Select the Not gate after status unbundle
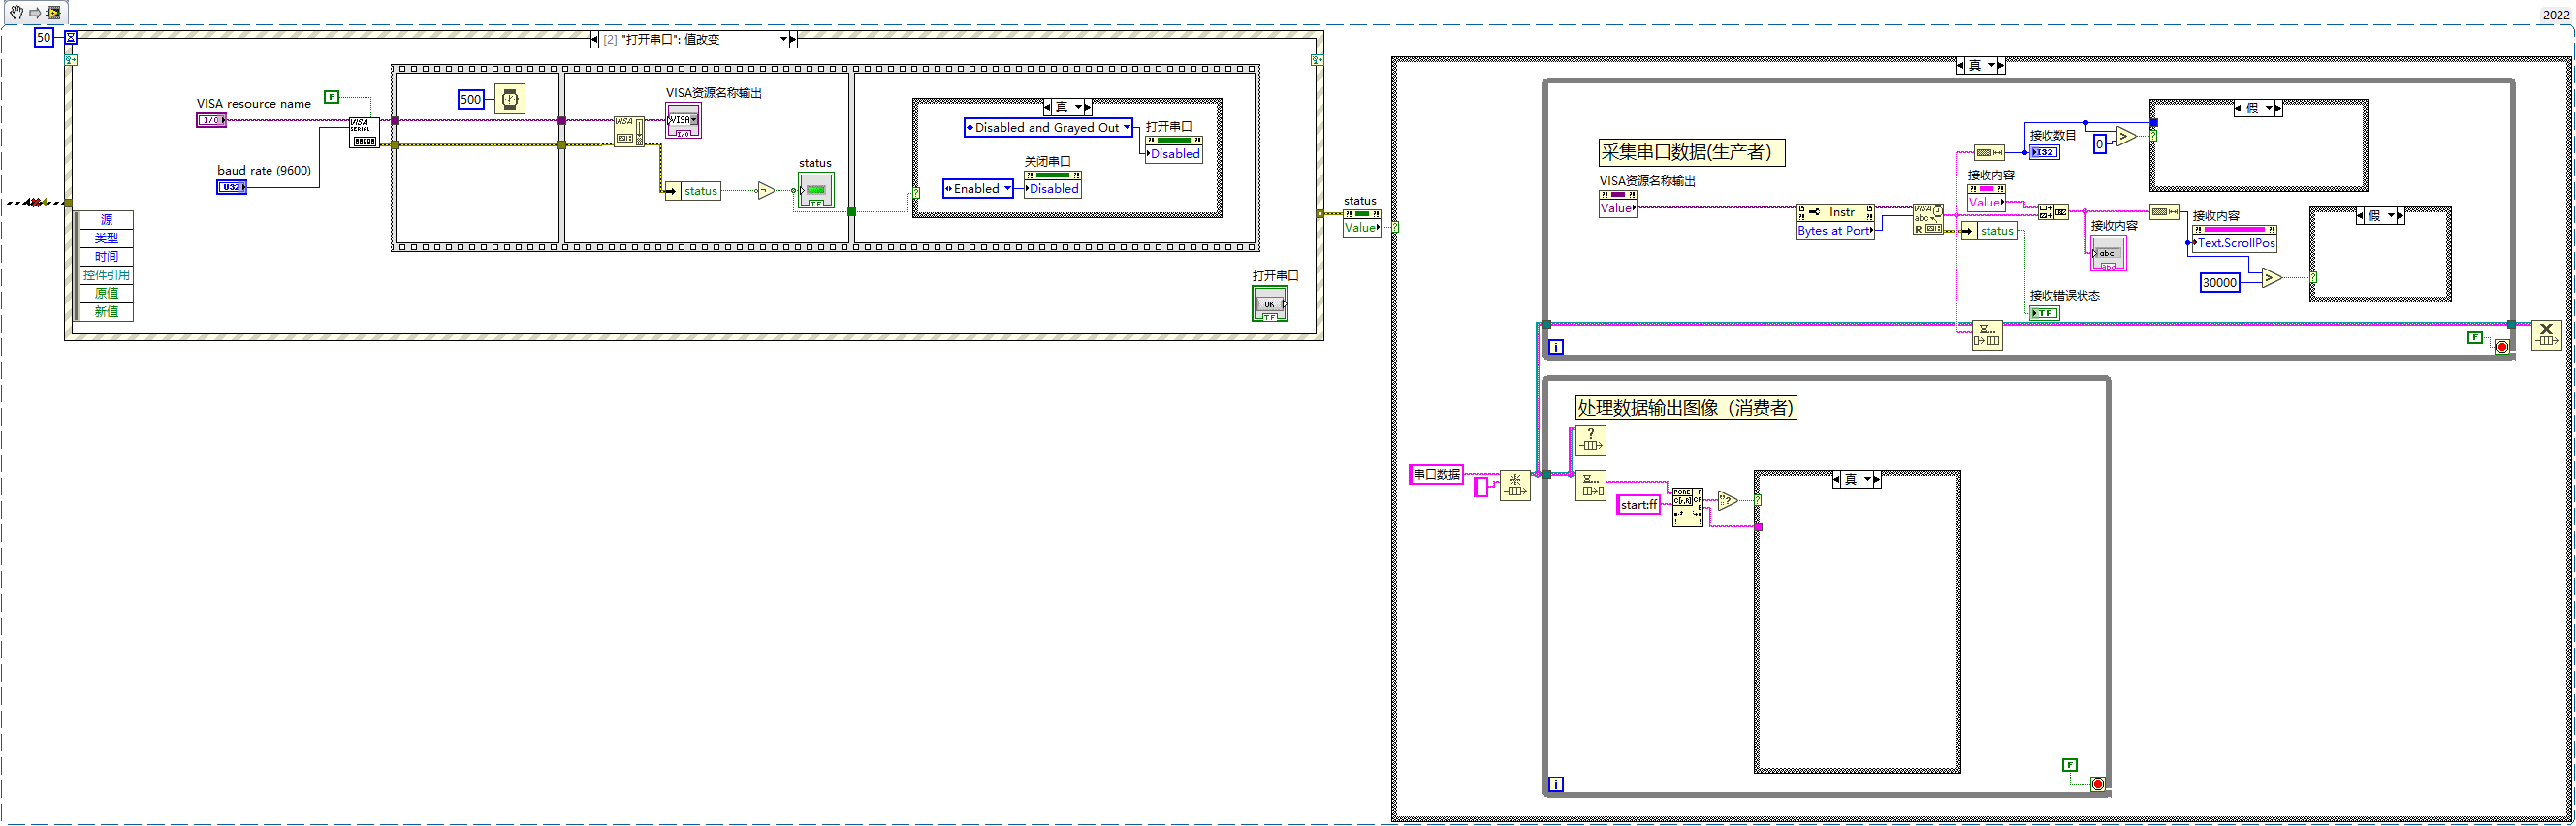Viewport: 2576px width, 826px height. point(766,190)
